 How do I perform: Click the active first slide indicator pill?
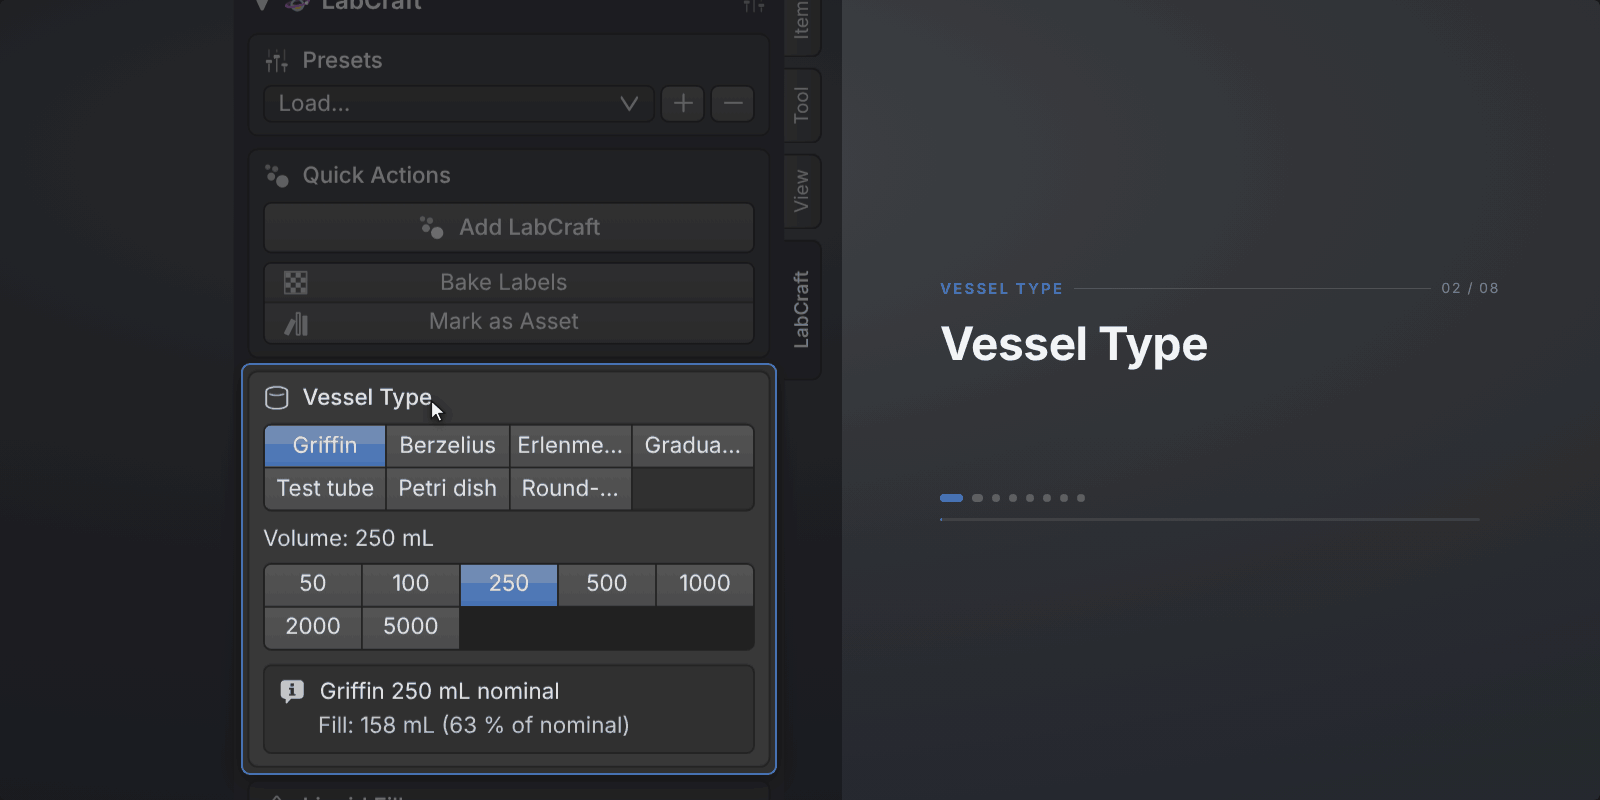point(952,498)
